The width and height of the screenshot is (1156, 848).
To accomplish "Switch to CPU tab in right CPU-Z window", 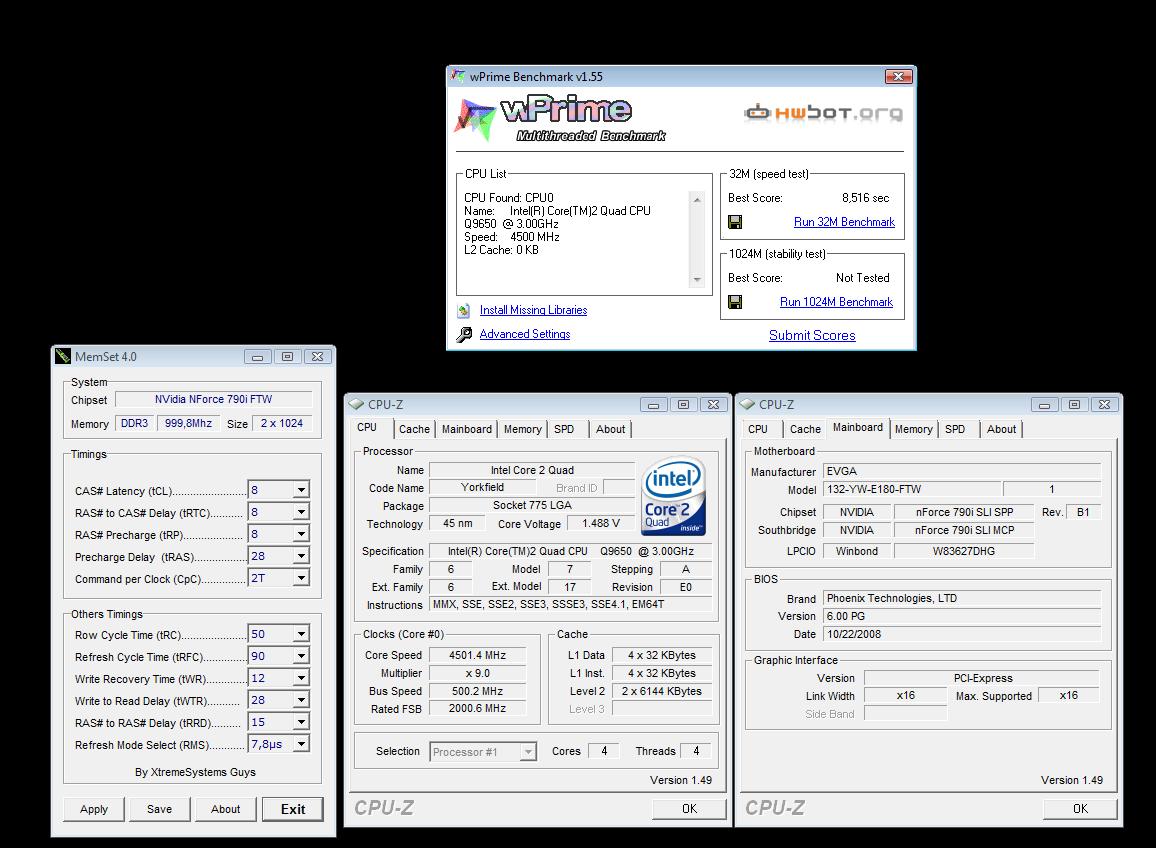I will (758, 429).
